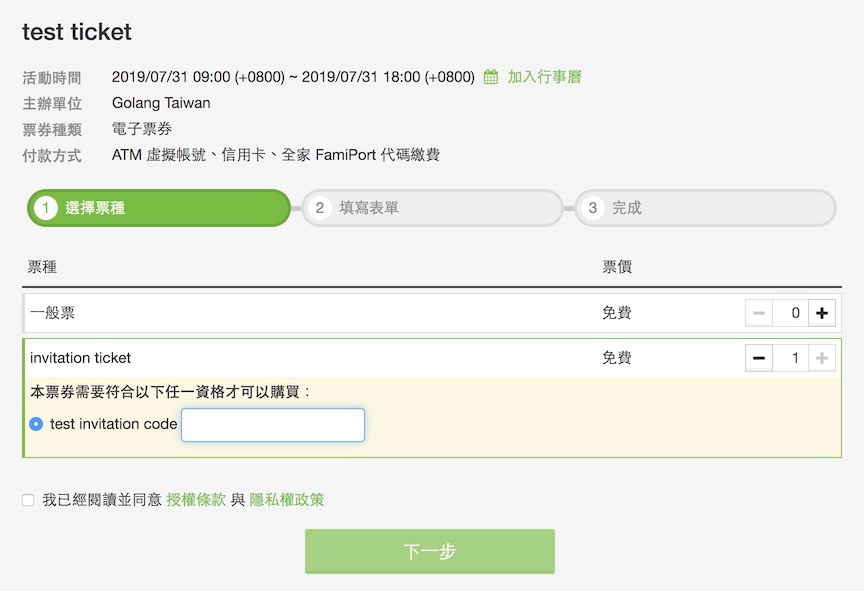Viewport: 864px width, 591px height.
Task: Select step 3 完成 tab
Action: 705,208
